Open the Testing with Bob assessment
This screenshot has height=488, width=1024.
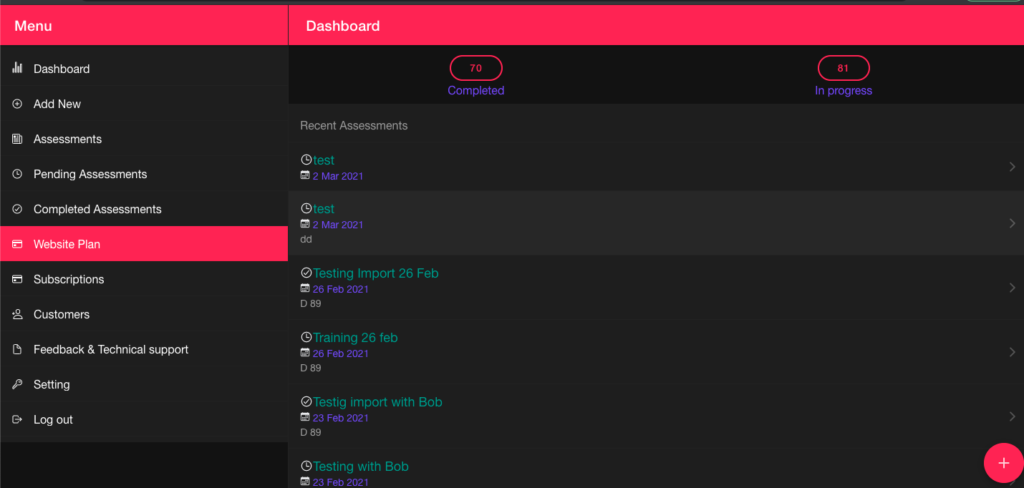pyautogui.click(x=656, y=468)
